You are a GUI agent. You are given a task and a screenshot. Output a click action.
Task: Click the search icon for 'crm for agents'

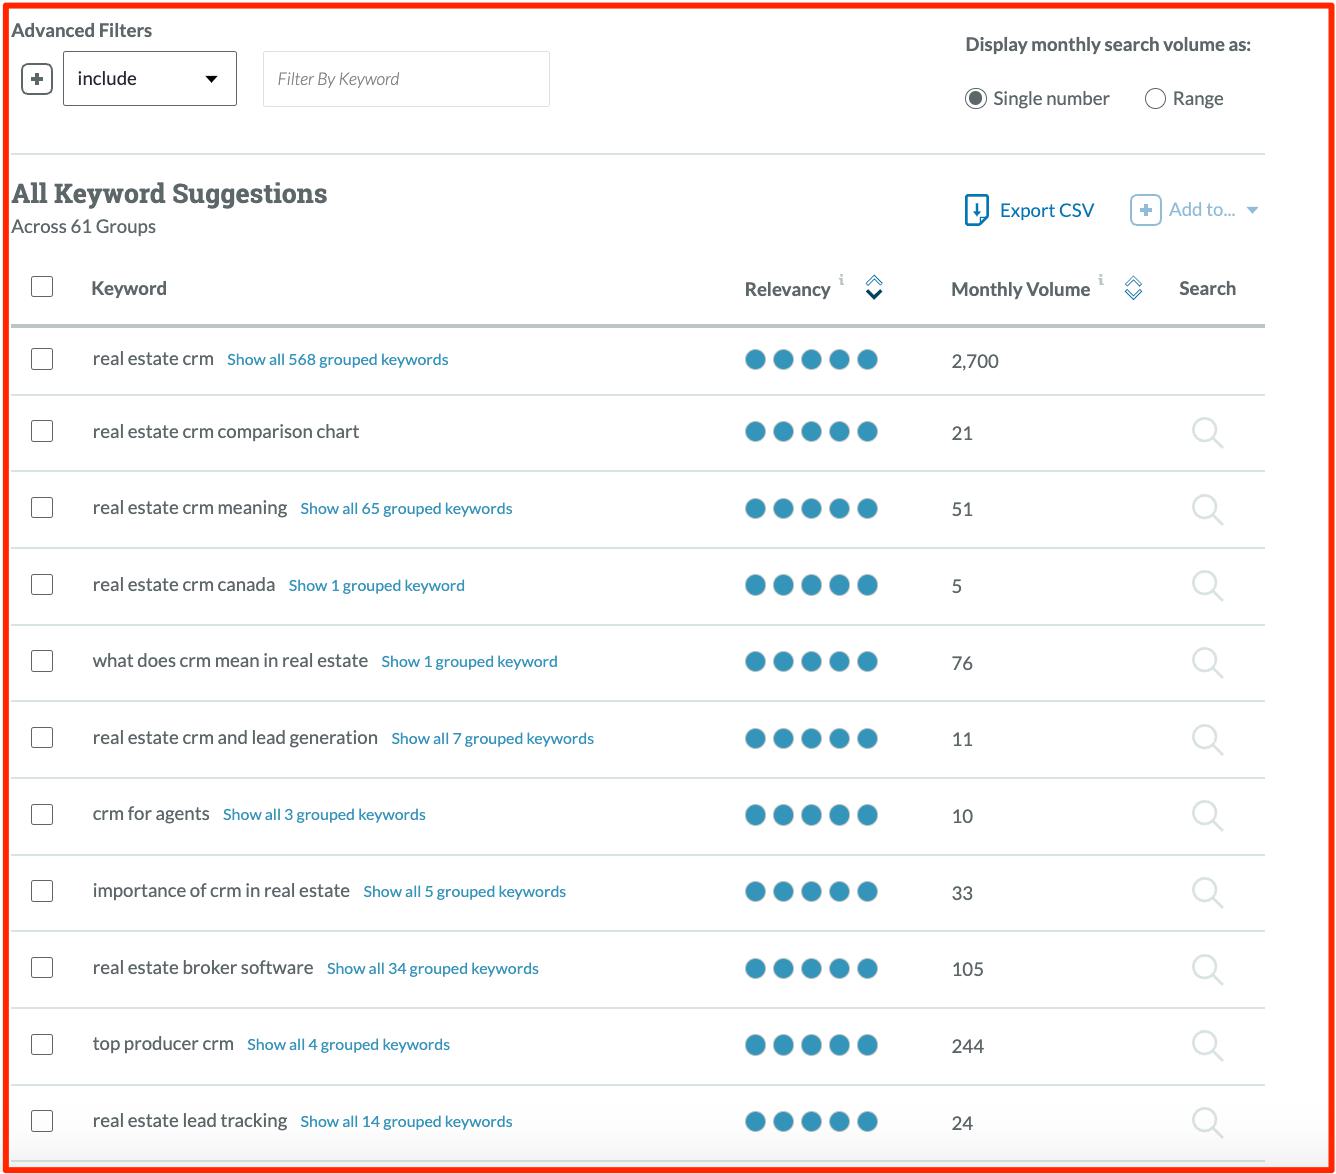[1206, 815]
